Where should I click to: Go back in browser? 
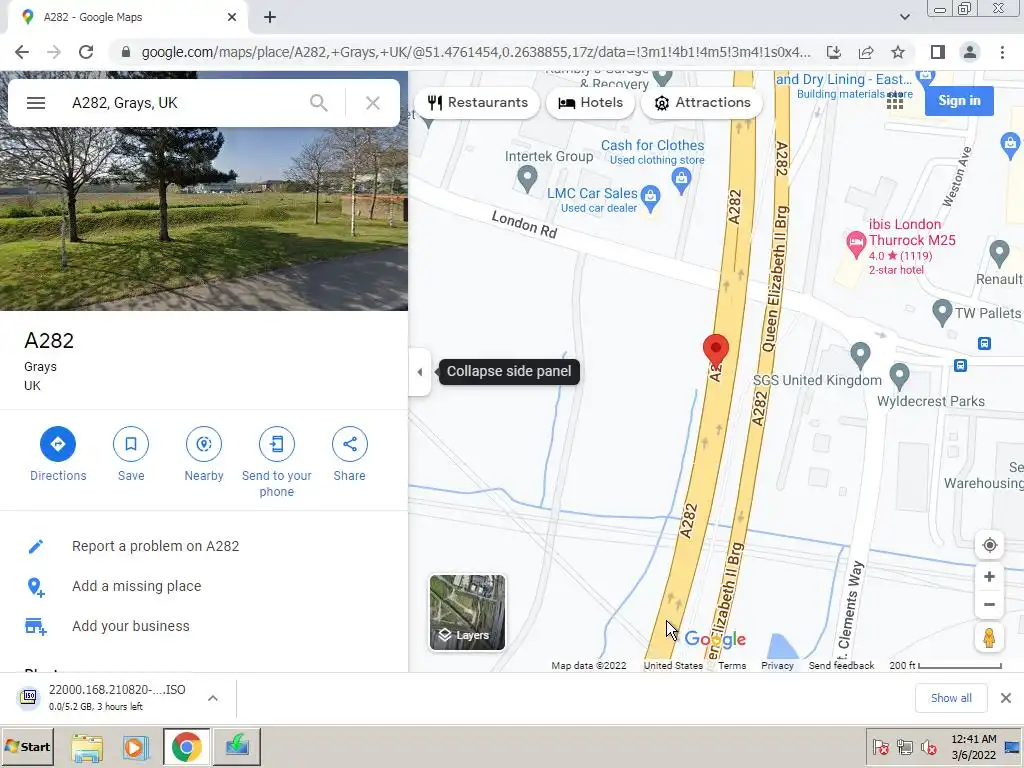[22, 52]
